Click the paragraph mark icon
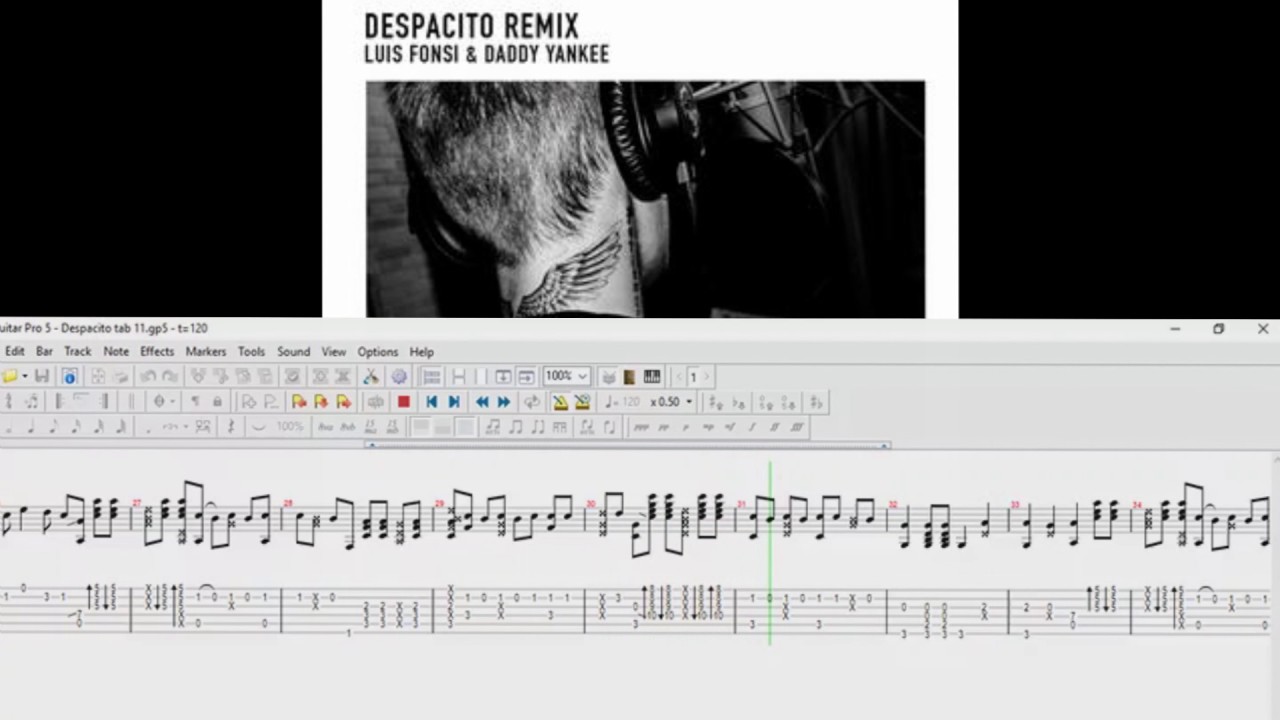 [x=195, y=402]
